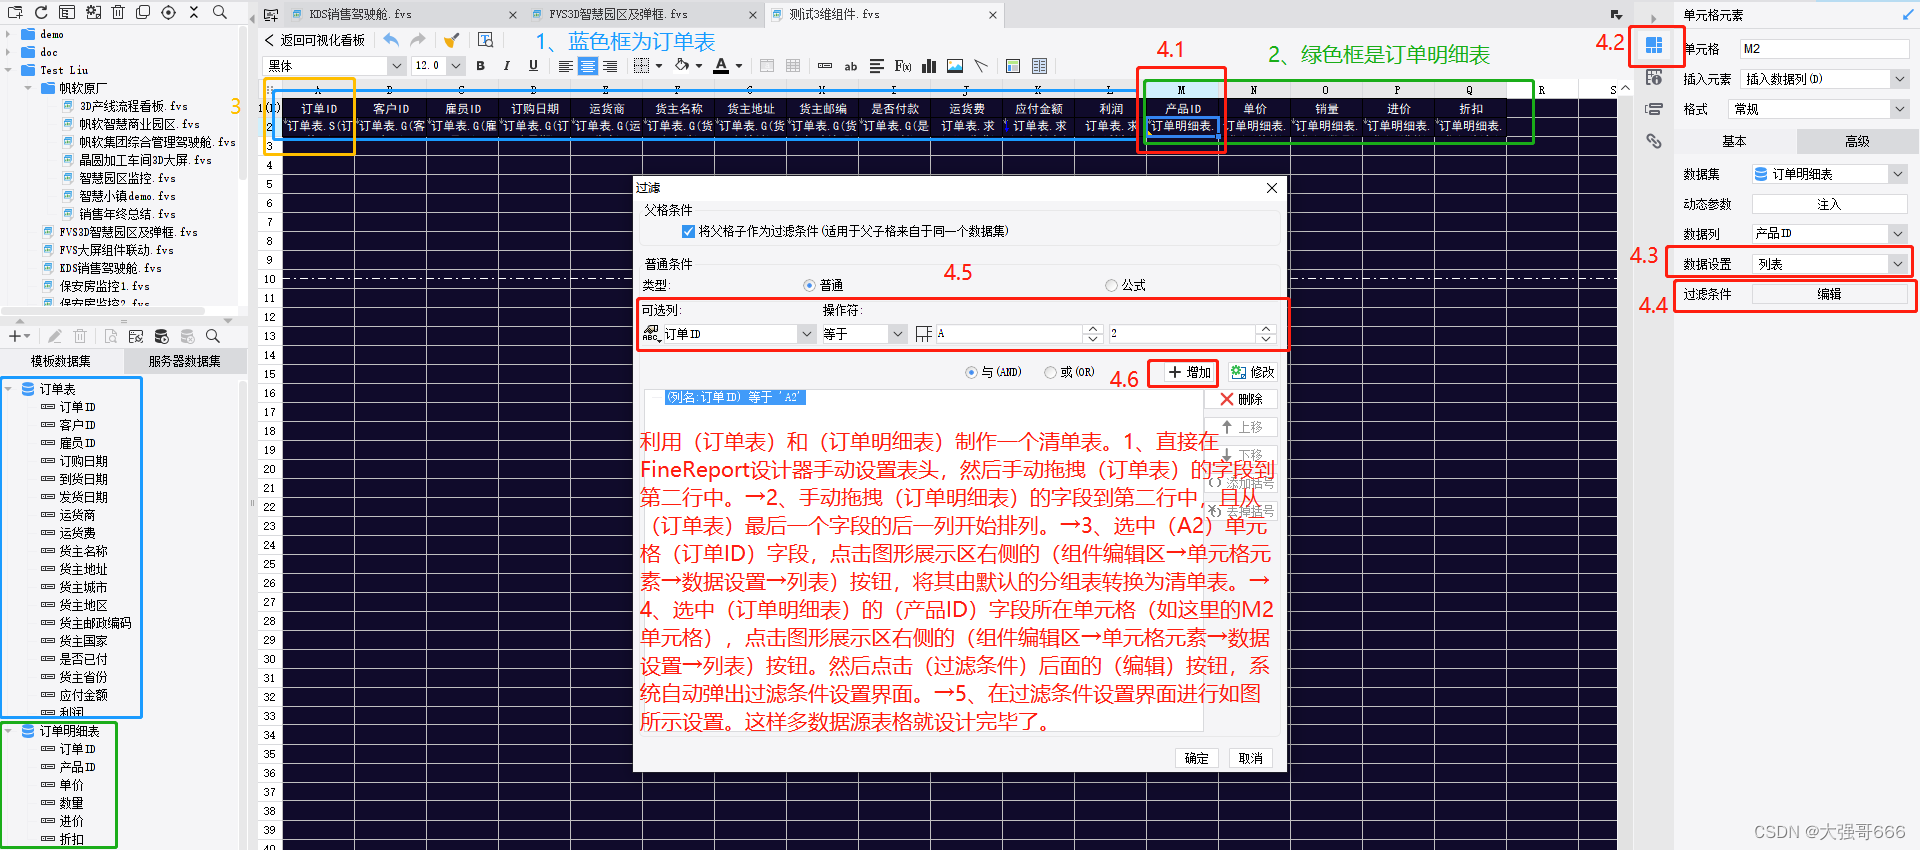Click the 删除 button in filter dialog
Image resolution: width=1920 pixels, height=850 pixels.
point(1241,399)
